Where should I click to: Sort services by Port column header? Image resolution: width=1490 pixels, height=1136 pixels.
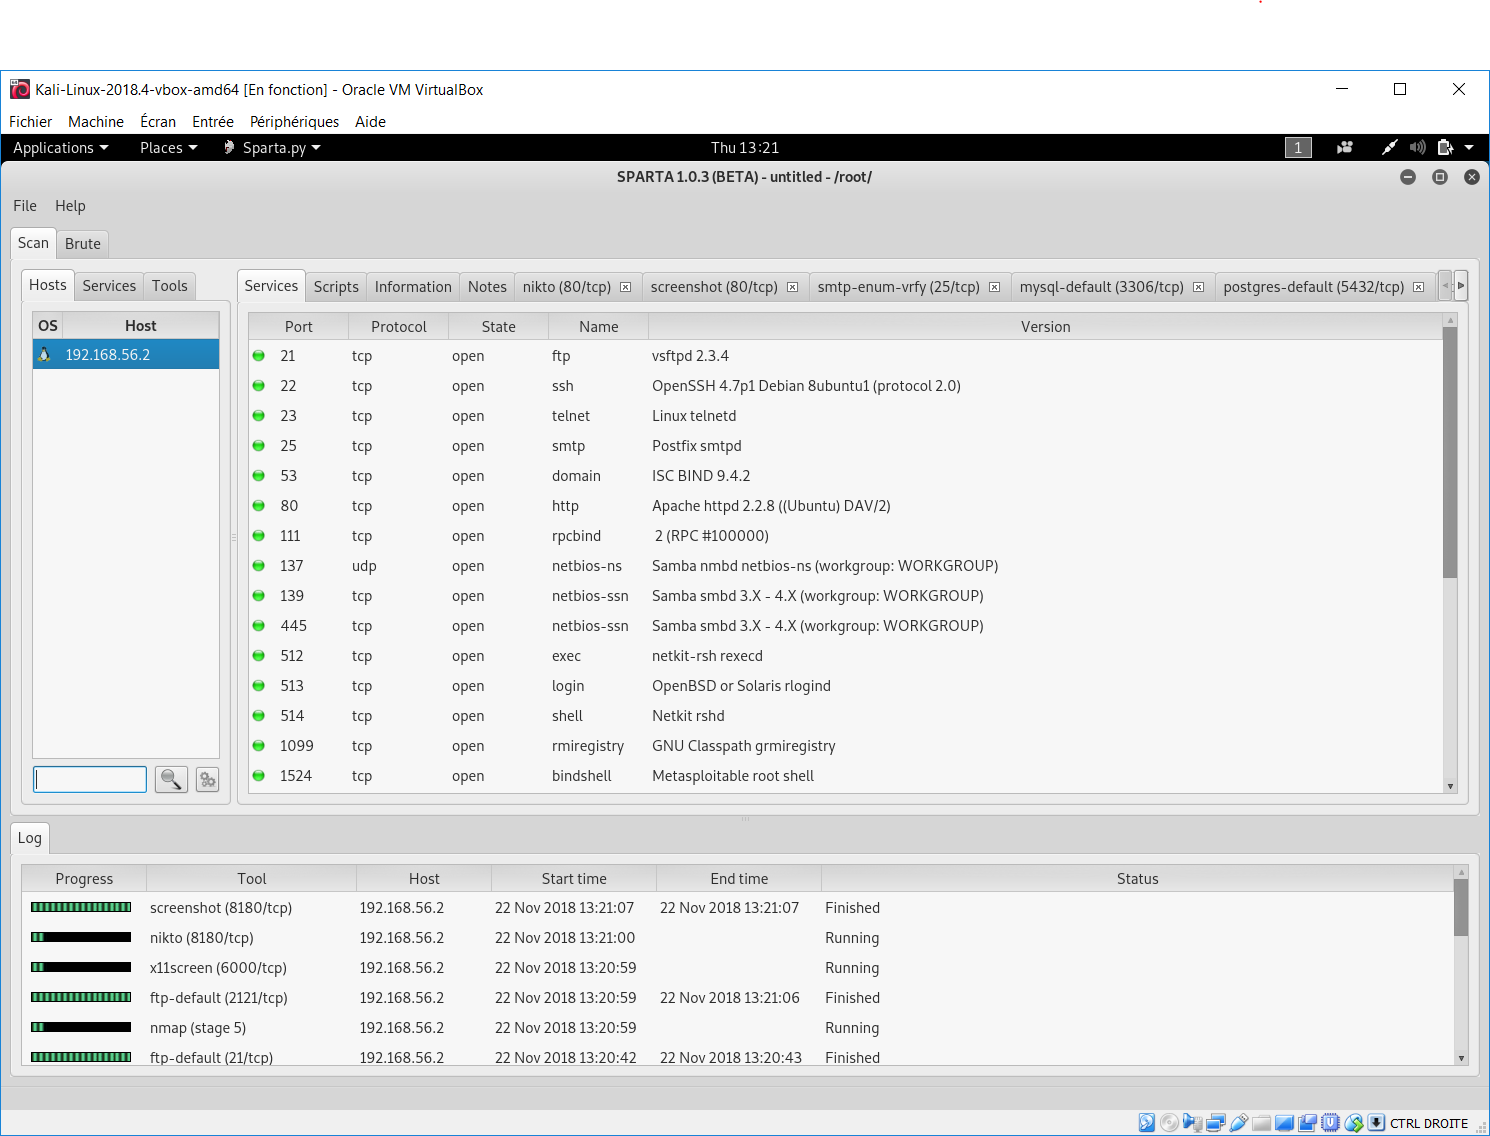pyautogui.click(x=298, y=327)
